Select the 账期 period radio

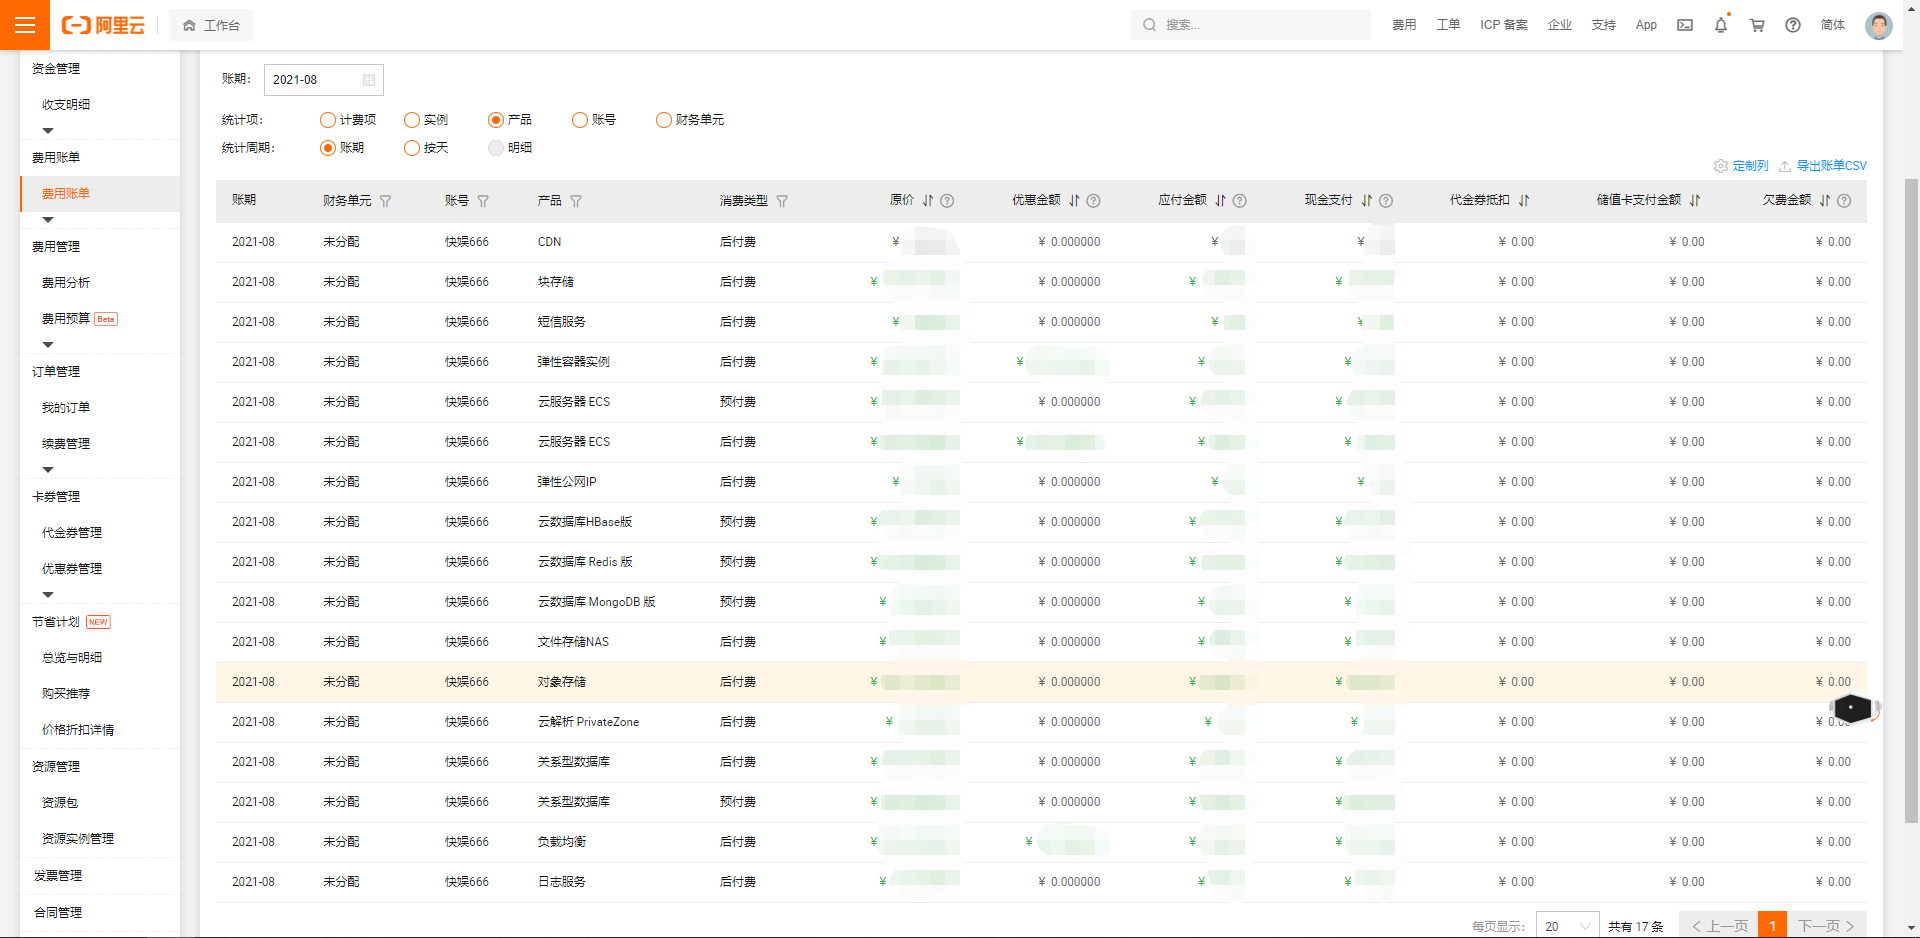(x=328, y=148)
